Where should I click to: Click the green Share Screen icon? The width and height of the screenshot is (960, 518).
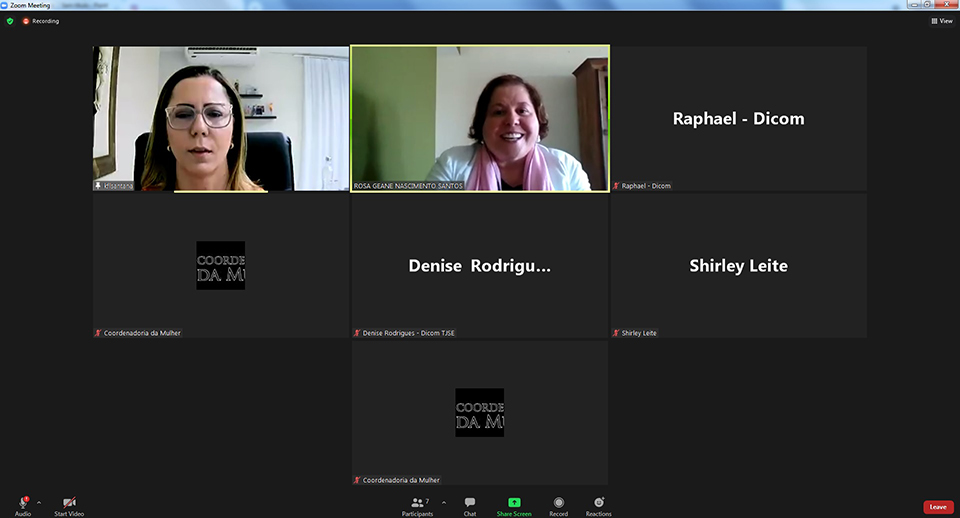tap(514, 502)
